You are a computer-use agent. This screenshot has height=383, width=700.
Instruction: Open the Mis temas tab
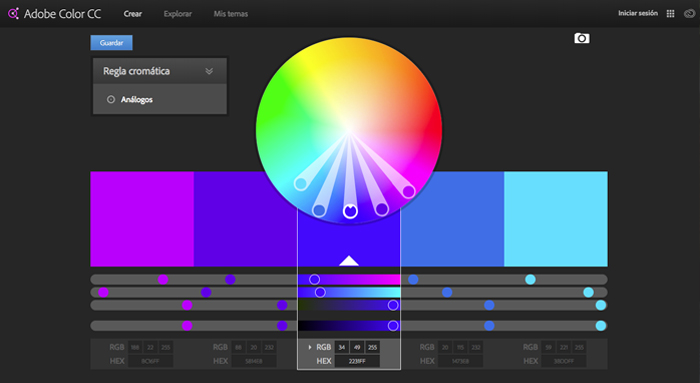click(x=231, y=14)
